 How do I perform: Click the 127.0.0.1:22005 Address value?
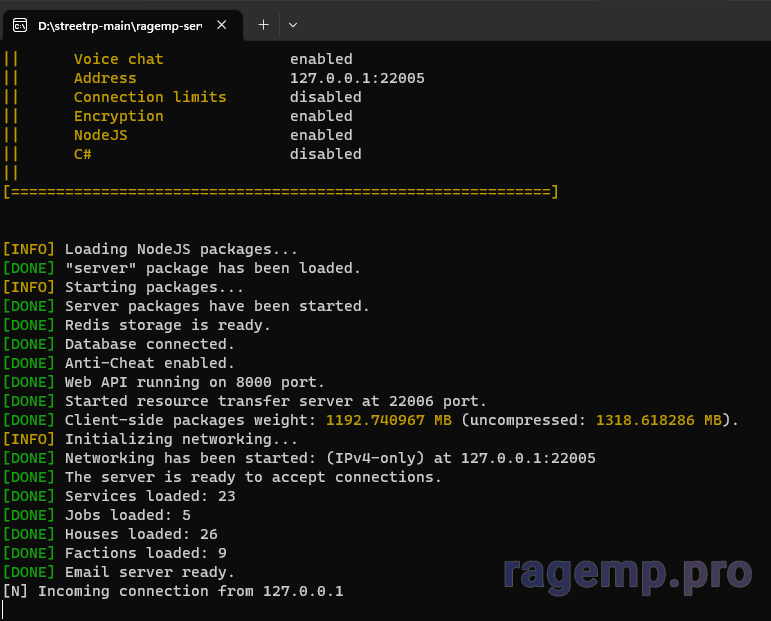pos(356,78)
